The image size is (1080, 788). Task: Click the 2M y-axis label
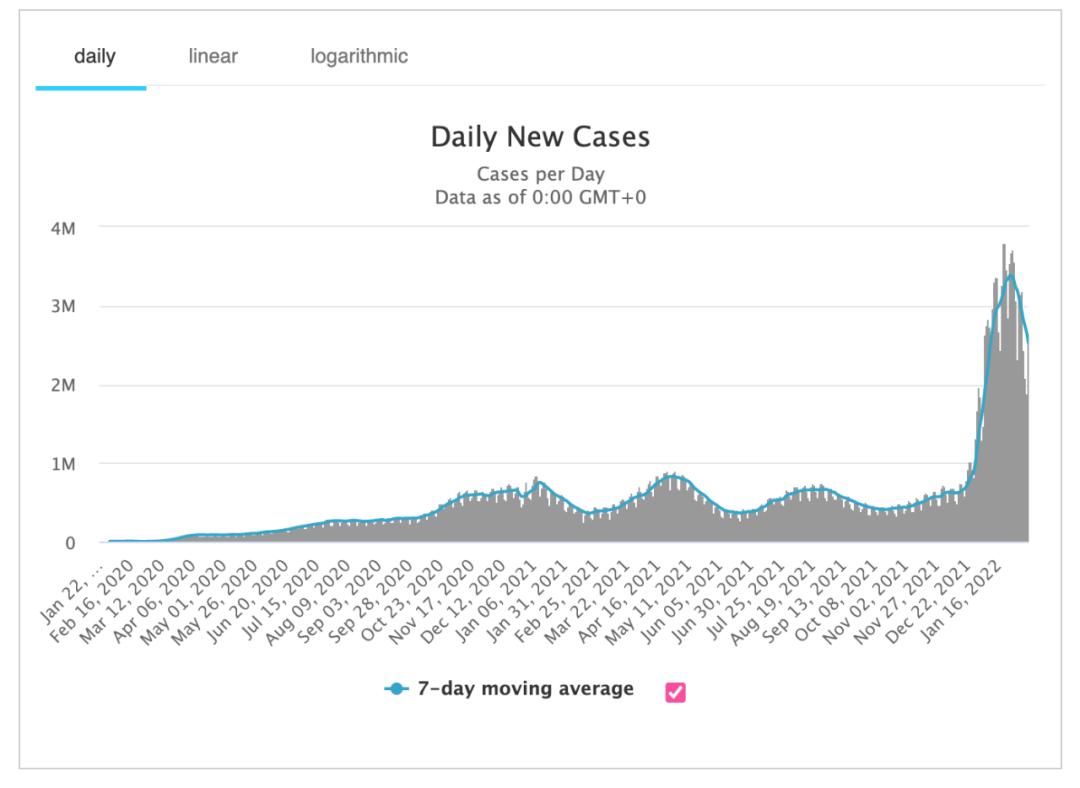pos(63,386)
